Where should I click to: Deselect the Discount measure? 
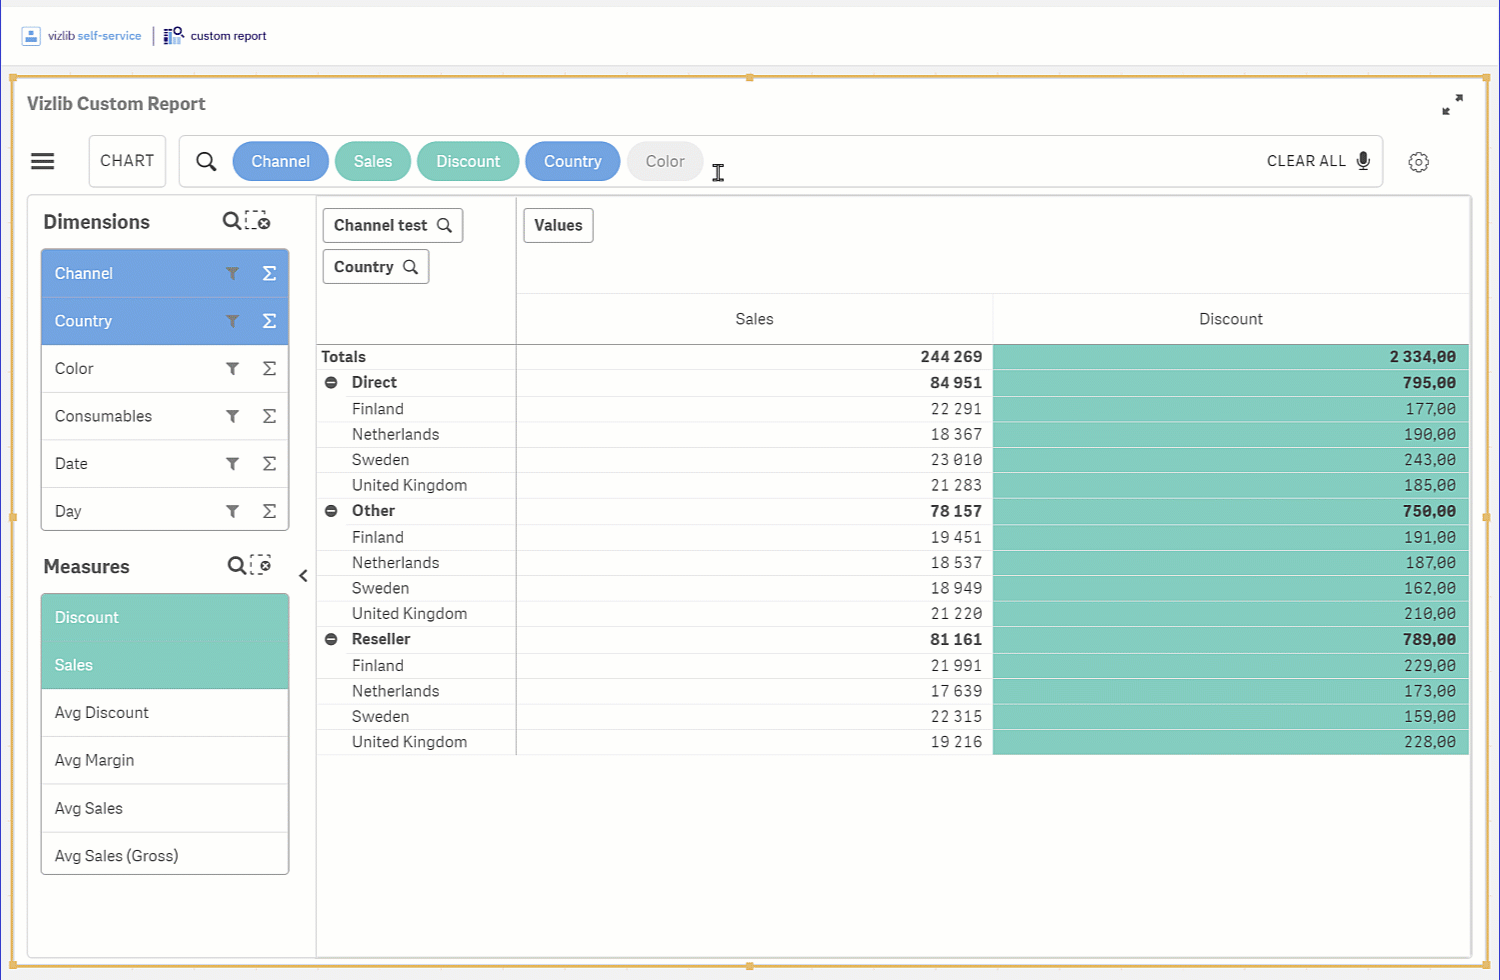point(165,618)
